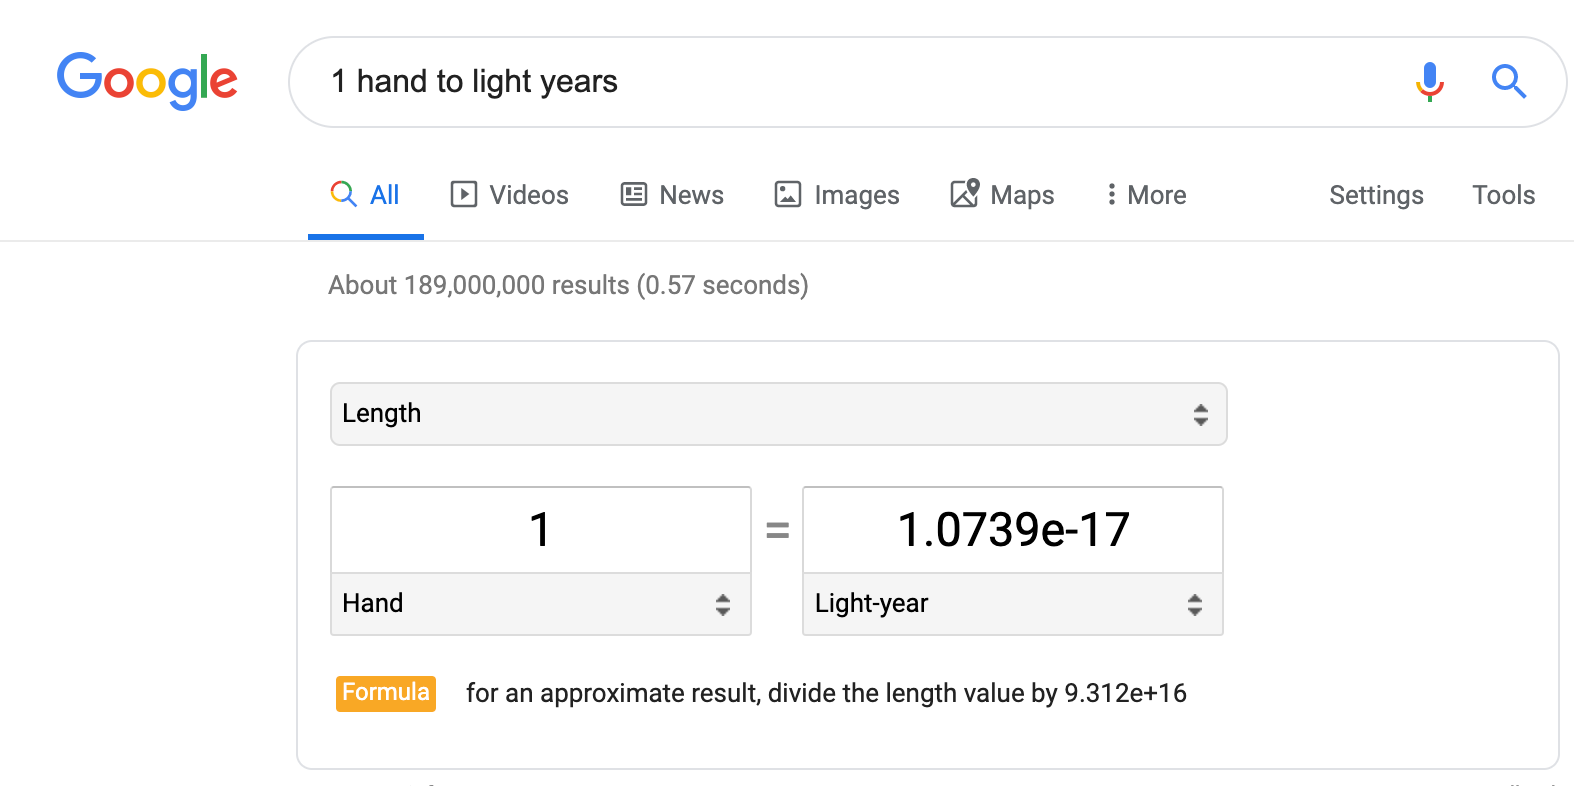This screenshot has width=1574, height=786.
Task: Open the Hand unit dropdown
Action: (x=541, y=604)
